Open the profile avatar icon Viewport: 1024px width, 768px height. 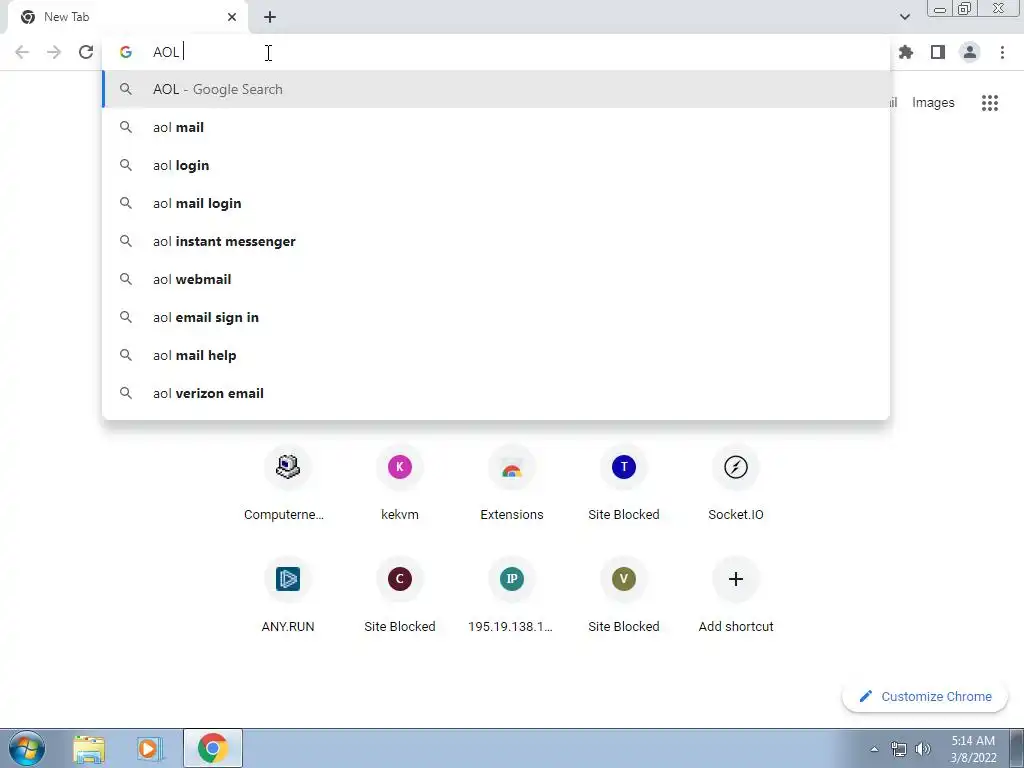coord(970,52)
